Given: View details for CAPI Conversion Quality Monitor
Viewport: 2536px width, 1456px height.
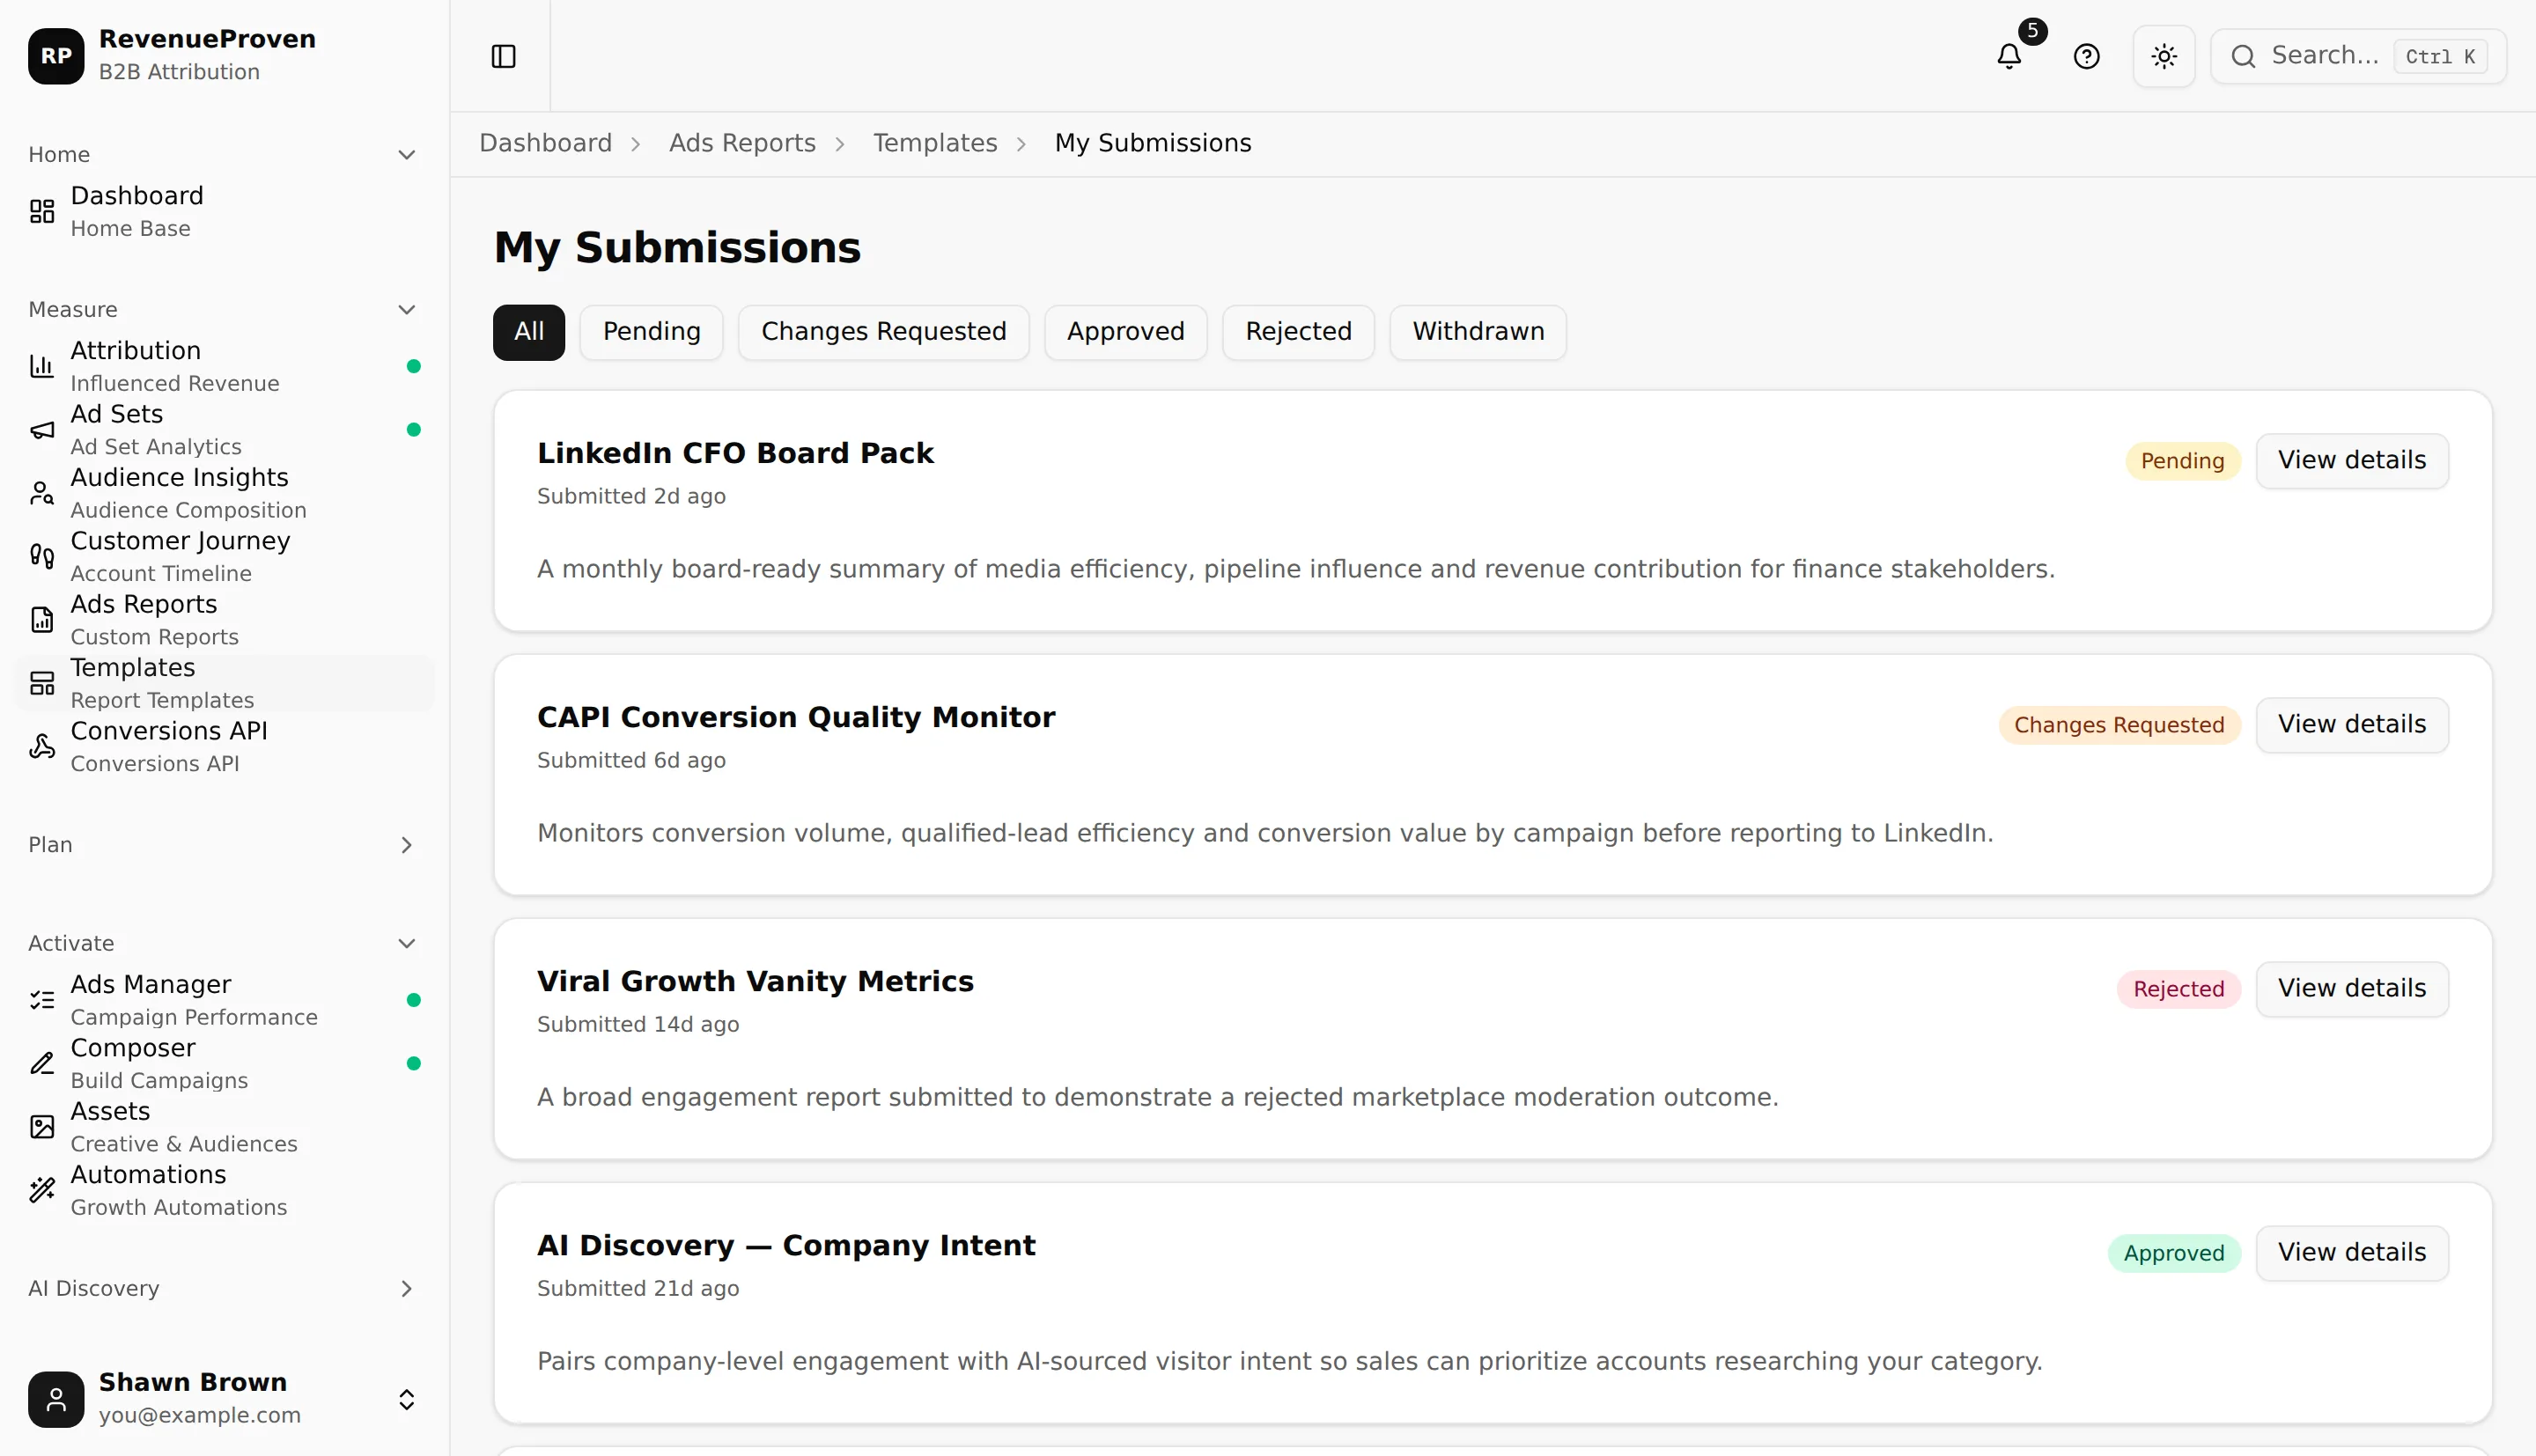Looking at the screenshot, I should coord(2352,725).
